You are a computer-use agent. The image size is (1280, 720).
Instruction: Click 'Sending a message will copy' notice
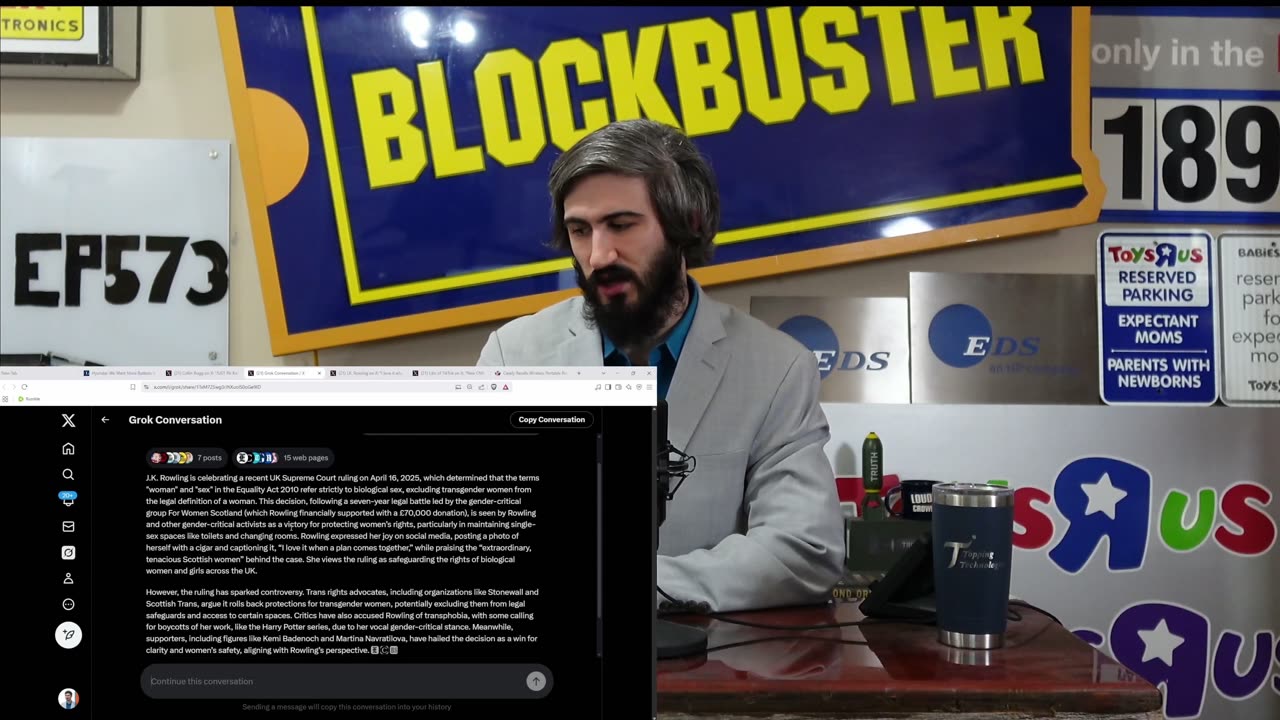pyautogui.click(x=346, y=707)
